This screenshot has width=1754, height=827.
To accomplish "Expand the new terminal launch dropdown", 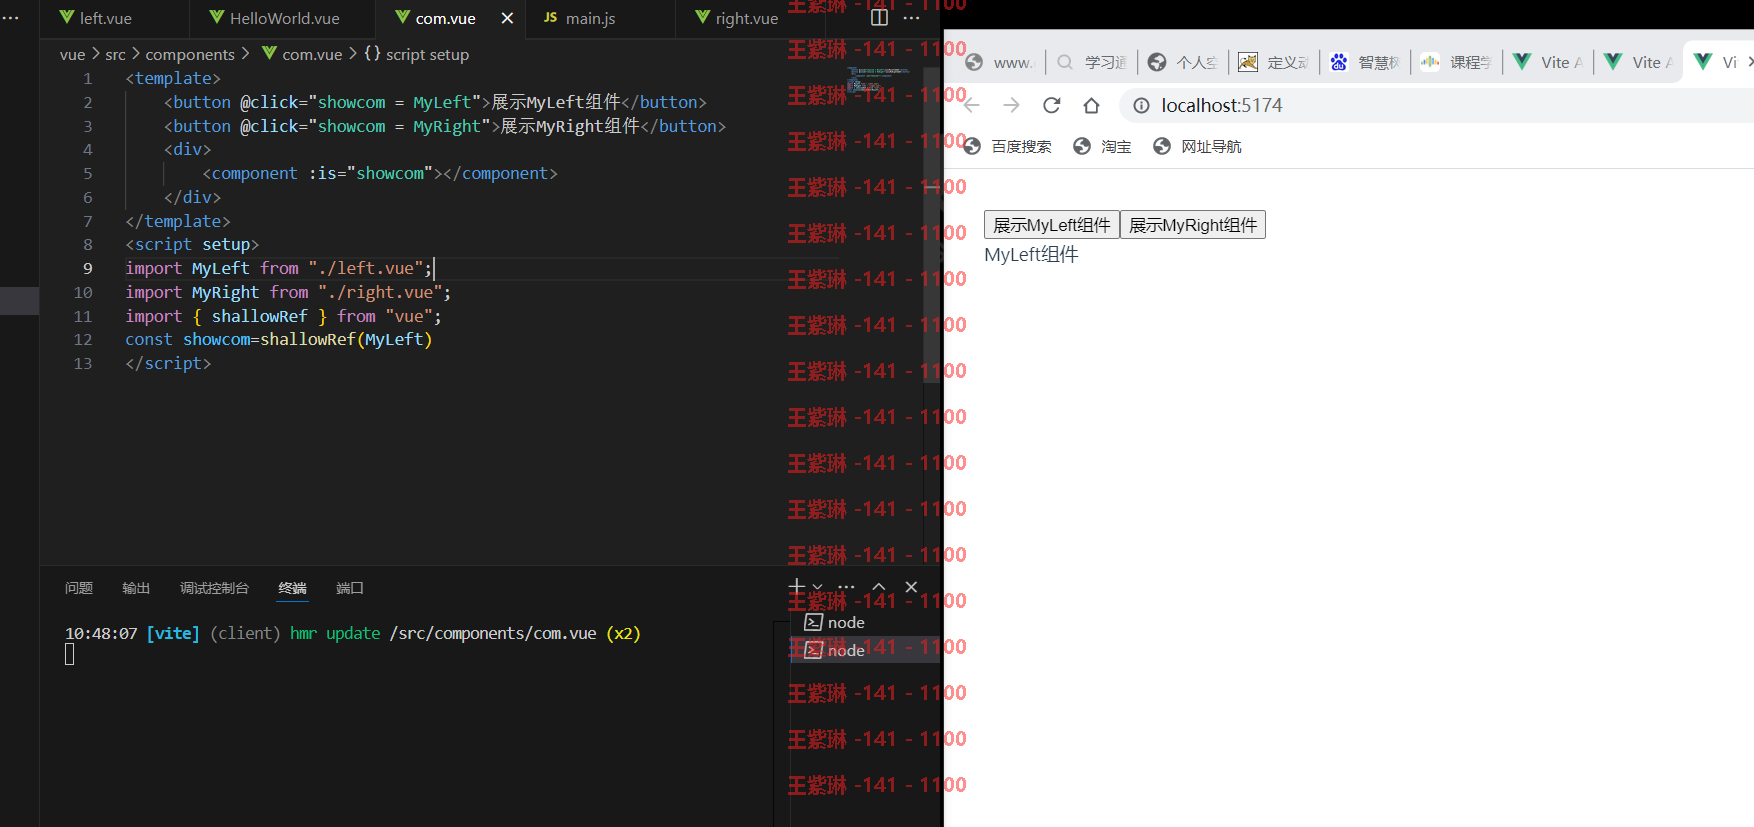I will click(818, 587).
